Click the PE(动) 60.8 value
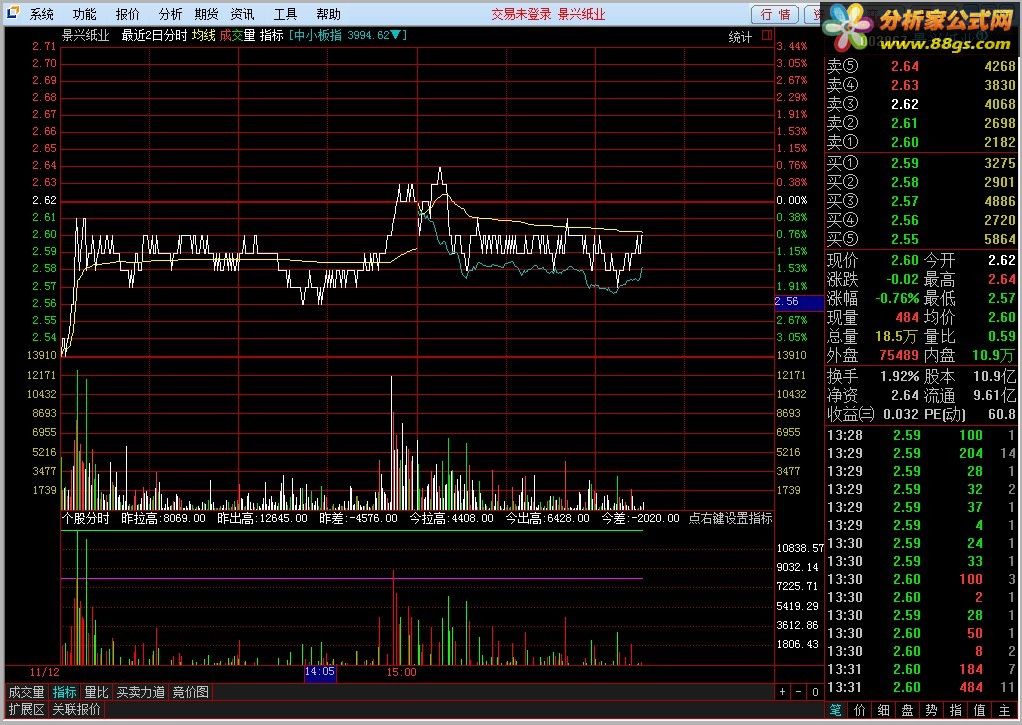The height and width of the screenshot is (725, 1022). (1002, 414)
